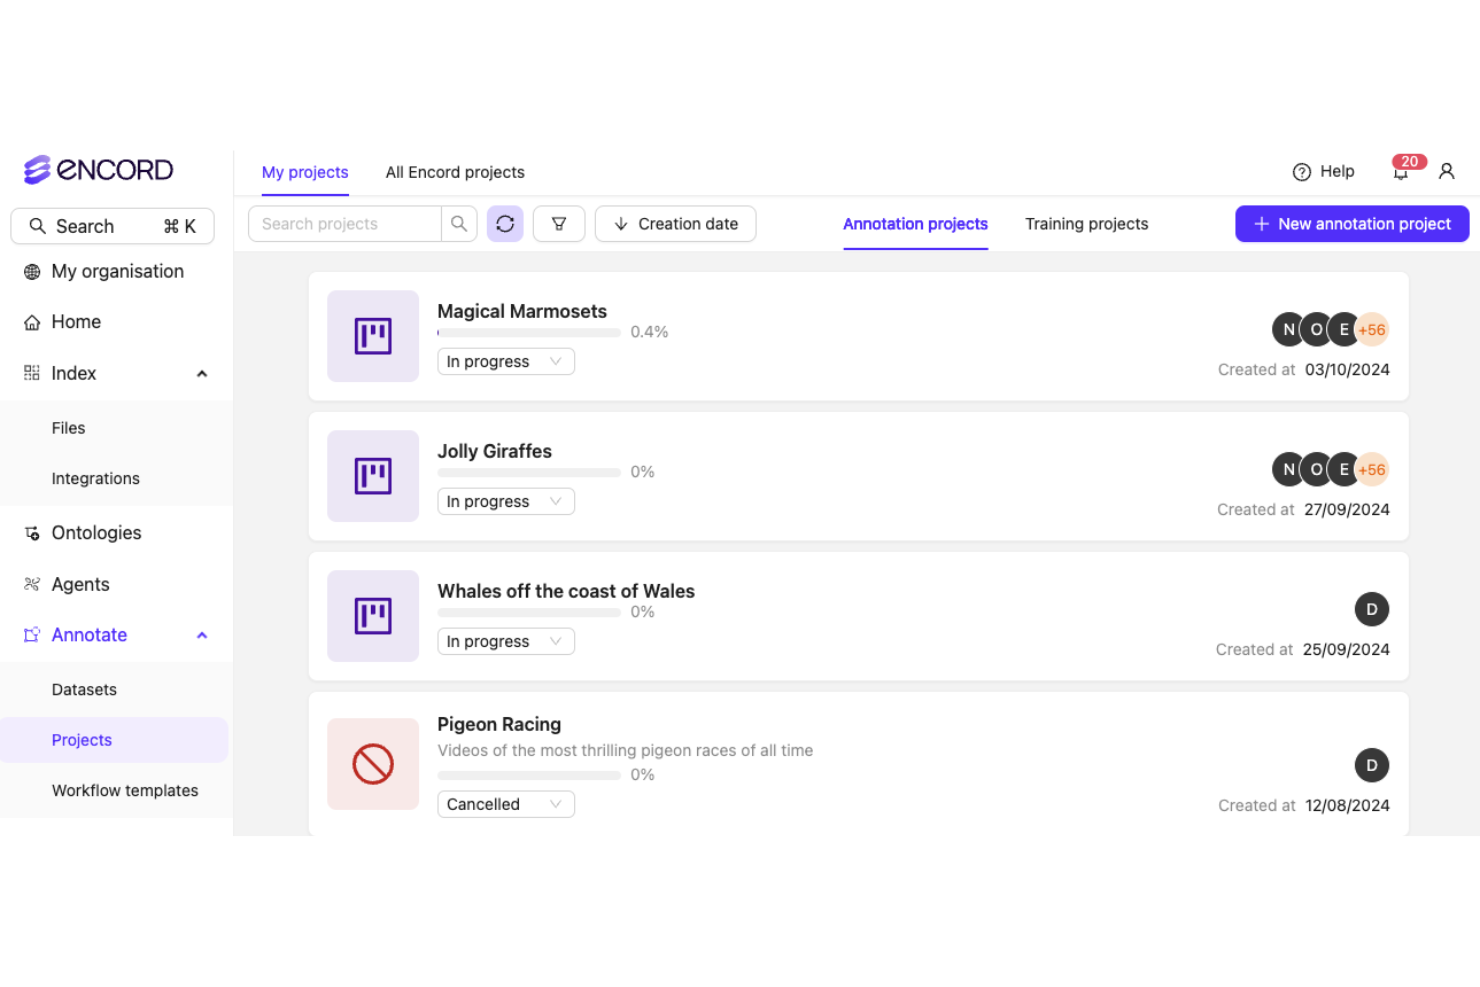Click the refresh projects icon
Viewport: 1480px width, 987px height.
click(505, 223)
